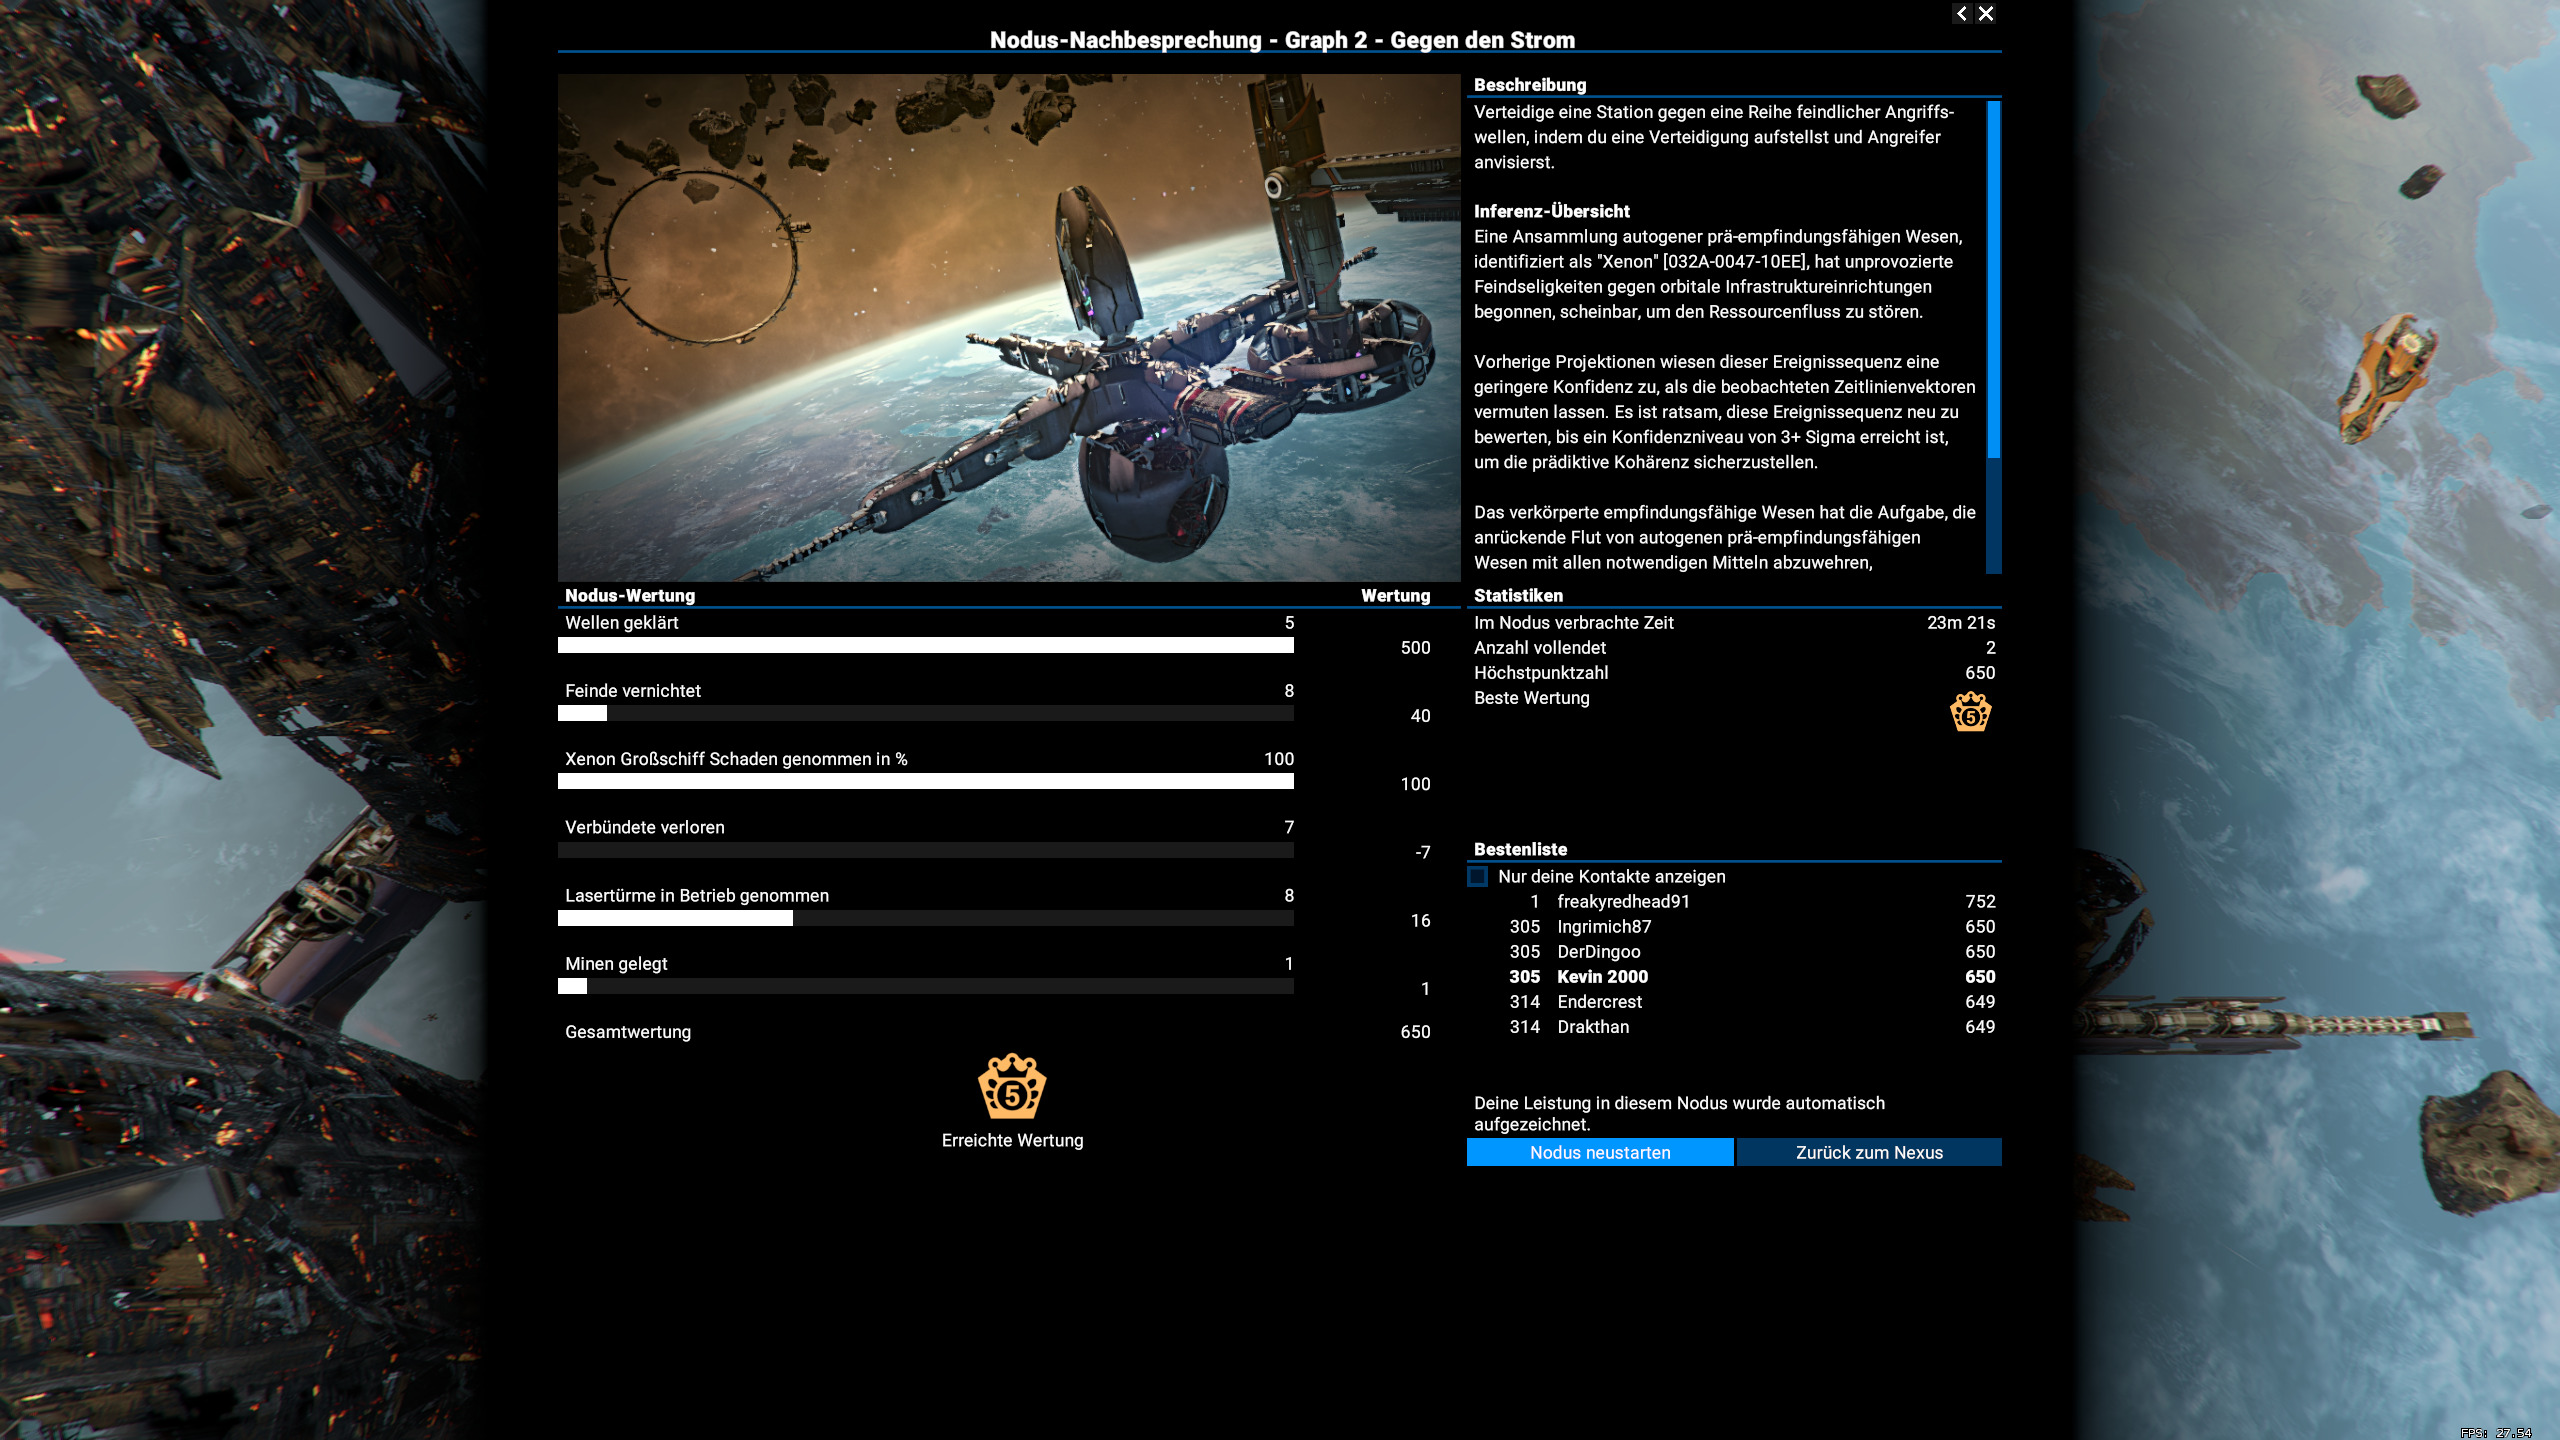This screenshot has height=1440, width=2560.
Task: Click the 'Nodus-Wertung' column header
Action: tap(630, 595)
